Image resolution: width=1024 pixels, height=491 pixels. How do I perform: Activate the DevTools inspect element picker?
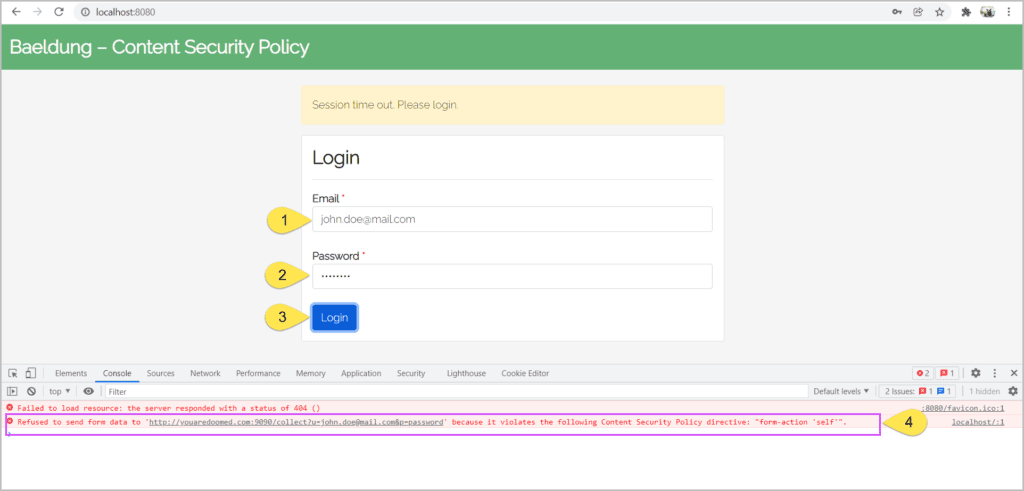click(x=13, y=373)
